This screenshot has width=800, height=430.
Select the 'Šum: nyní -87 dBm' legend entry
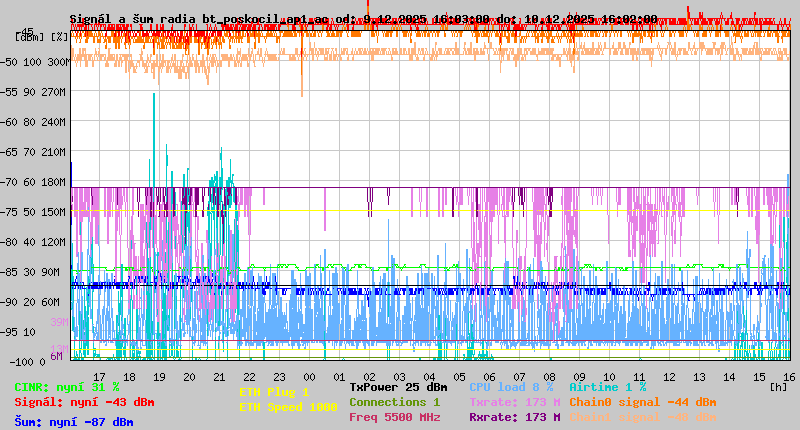(x=74, y=422)
